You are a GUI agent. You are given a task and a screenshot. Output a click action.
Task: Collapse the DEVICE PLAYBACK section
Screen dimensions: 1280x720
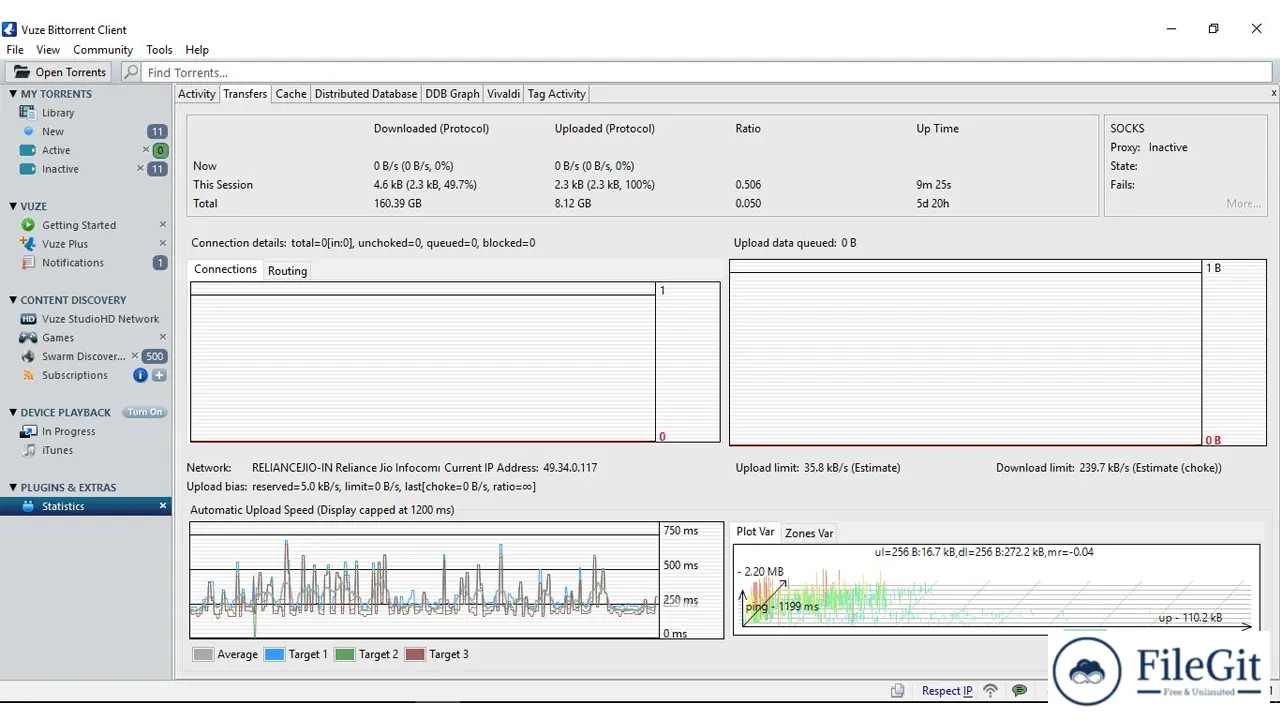tap(13, 412)
